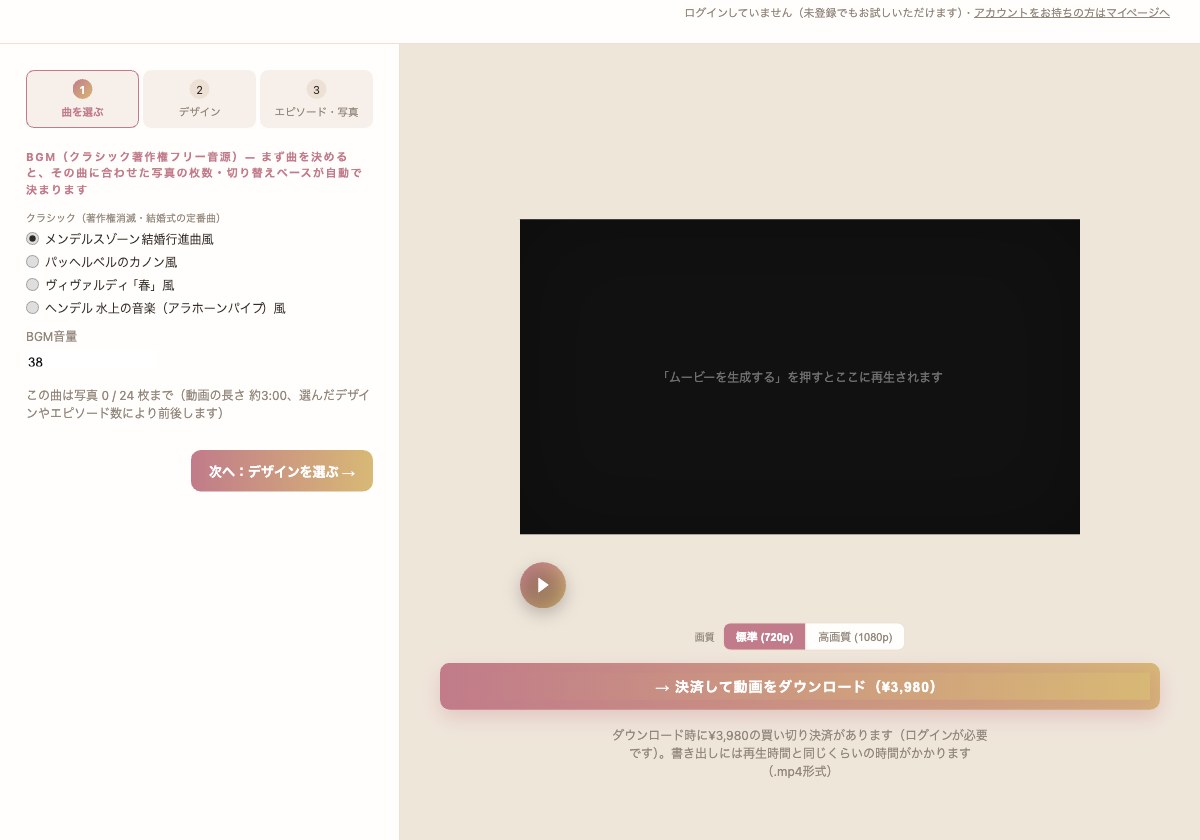This screenshot has height=840, width=1200.
Task: Choose 標準 (720p) quality option
Action: [764, 637]
